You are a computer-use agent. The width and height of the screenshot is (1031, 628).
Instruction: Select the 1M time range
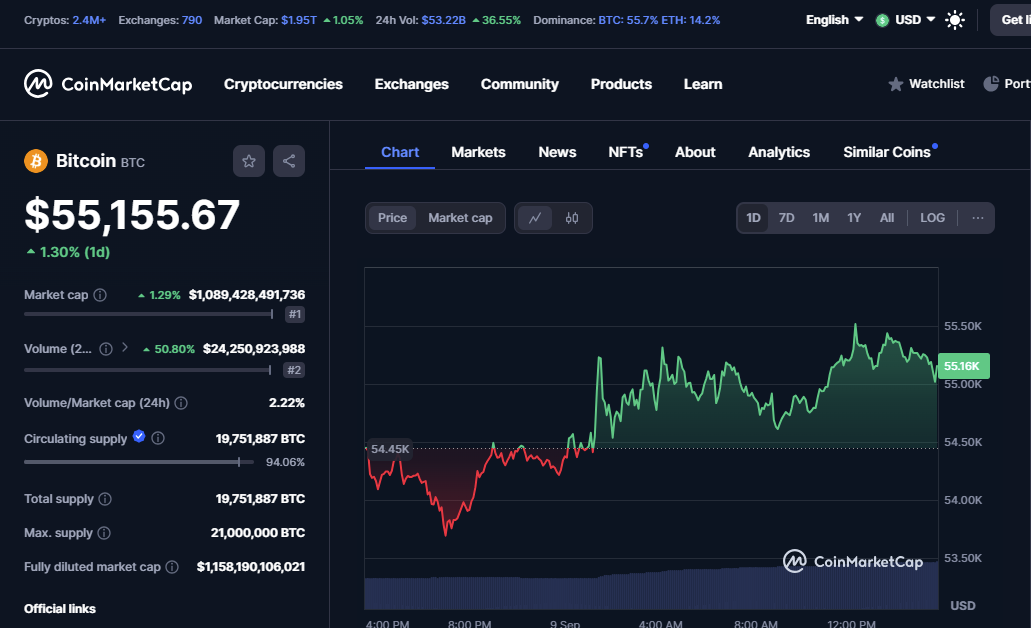821,218
